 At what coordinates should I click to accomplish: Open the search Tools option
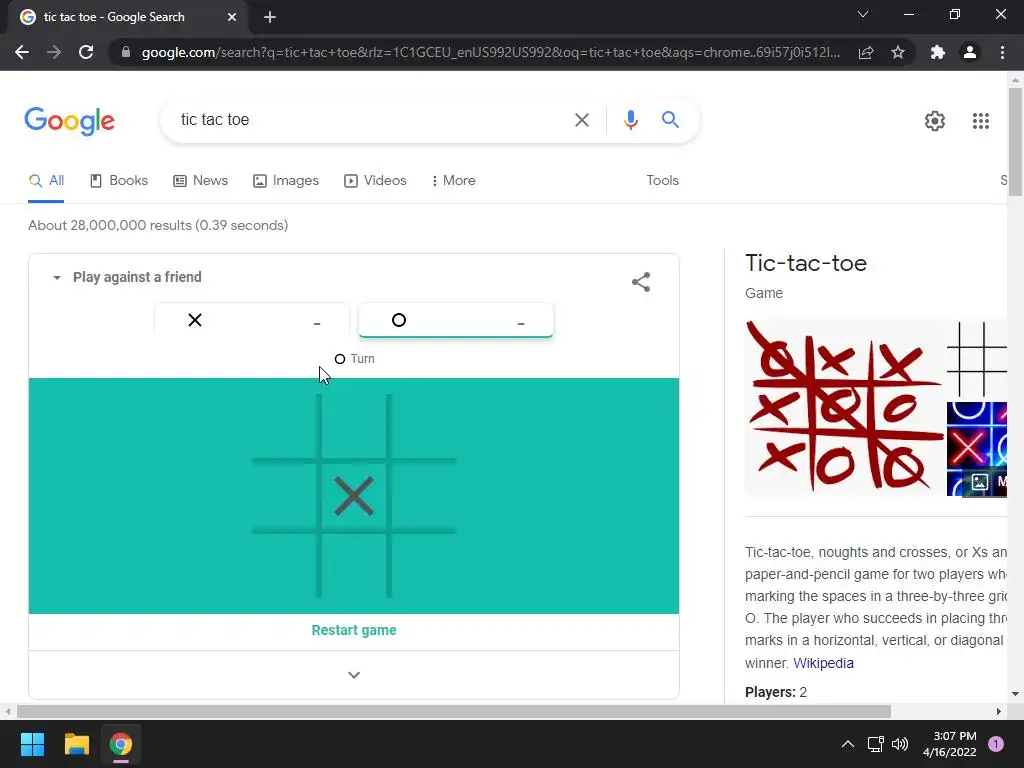click(662, 180)
